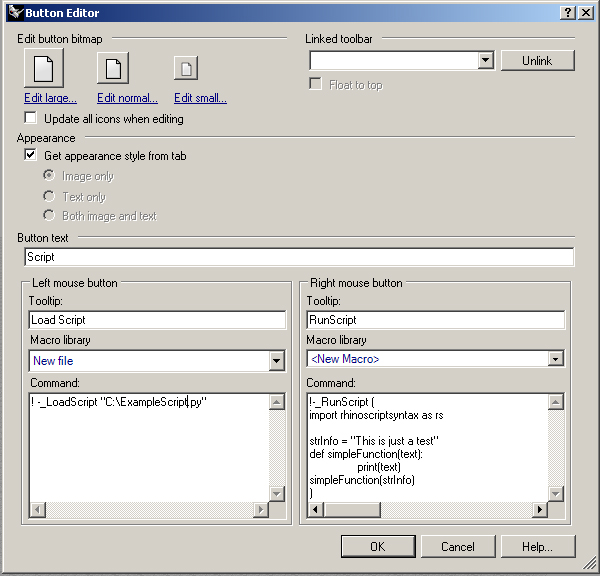Viewport: 600px width, 576px height.
Task: Enable Update all icons when editing
Action: pyautogui.click(x=30, y=119)
